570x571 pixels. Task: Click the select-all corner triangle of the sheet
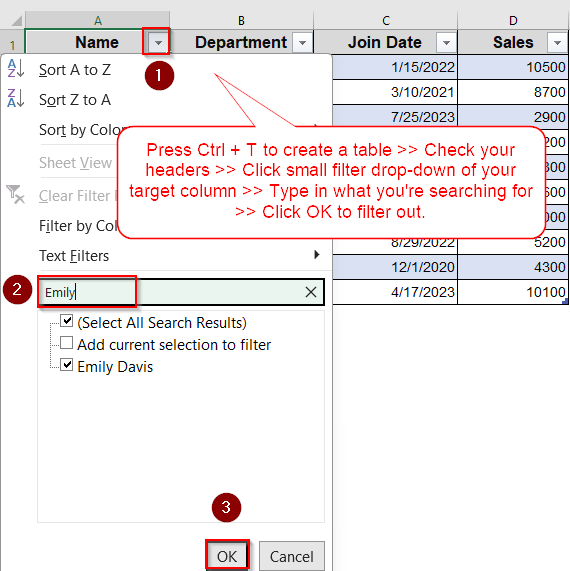16,21
